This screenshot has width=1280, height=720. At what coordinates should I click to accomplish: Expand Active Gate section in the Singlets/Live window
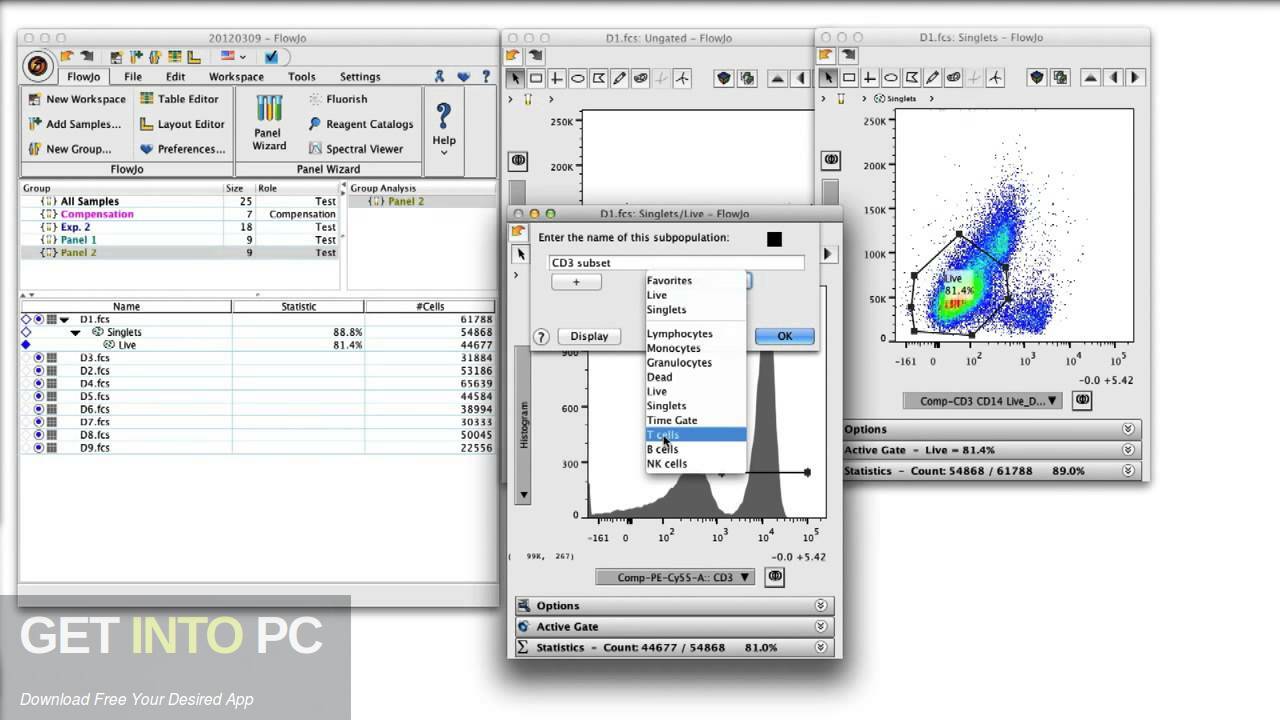(820, 627)
